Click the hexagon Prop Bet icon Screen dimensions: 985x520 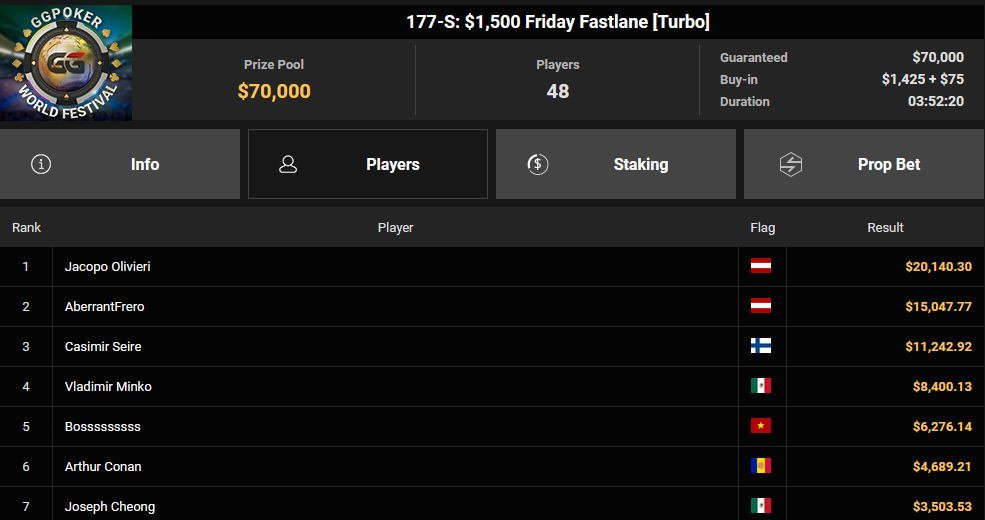point(790,165)
